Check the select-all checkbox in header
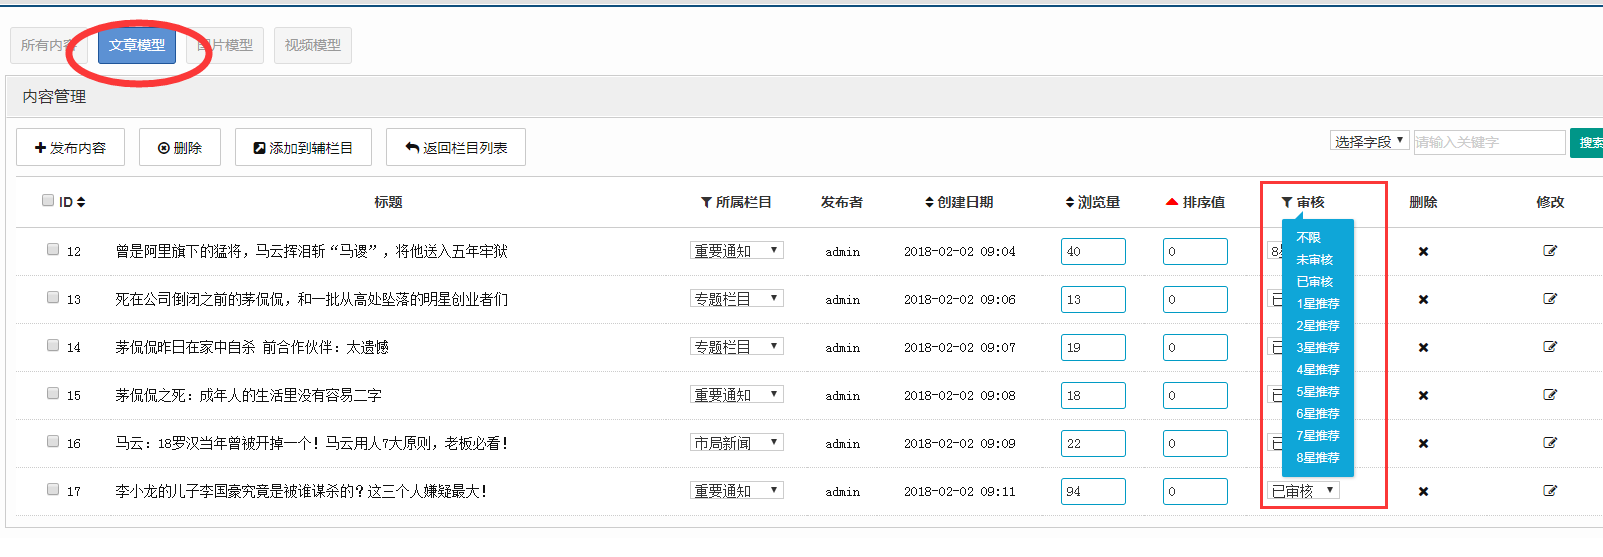The image size is (1603, 557). 48,201
